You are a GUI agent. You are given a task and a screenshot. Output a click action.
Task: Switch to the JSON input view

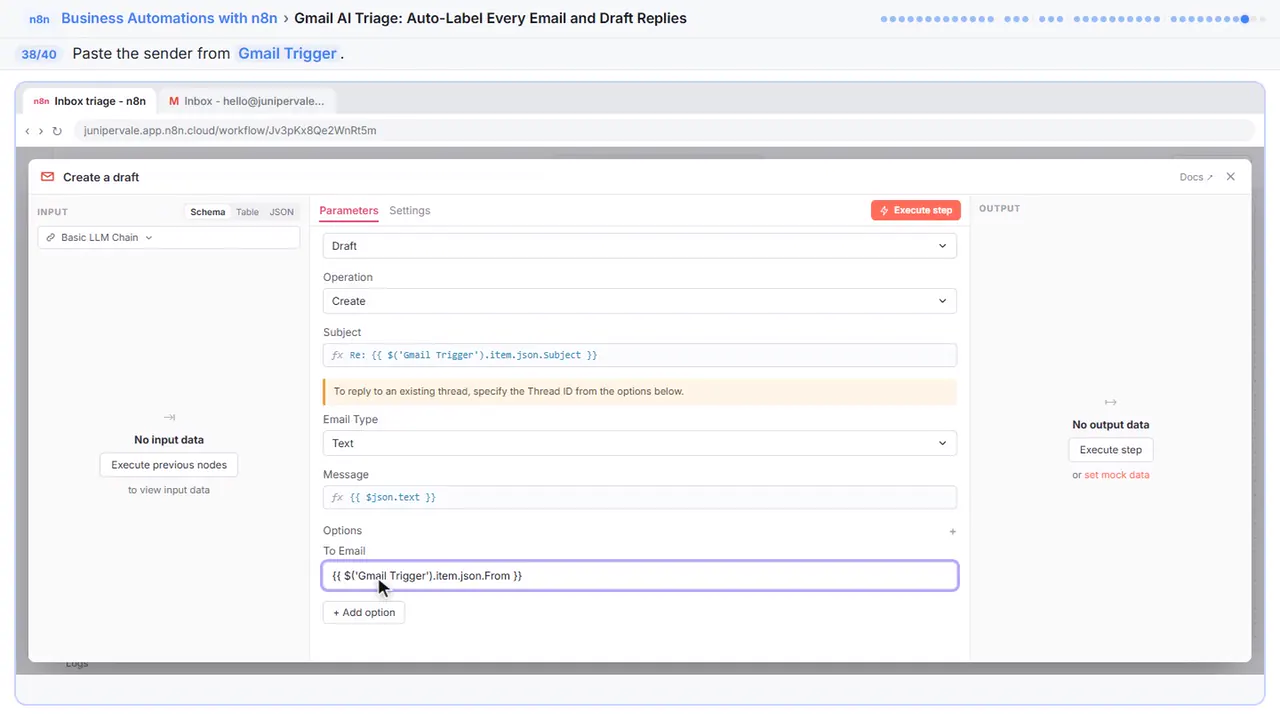pyautogui.click(x=282, y=212)
